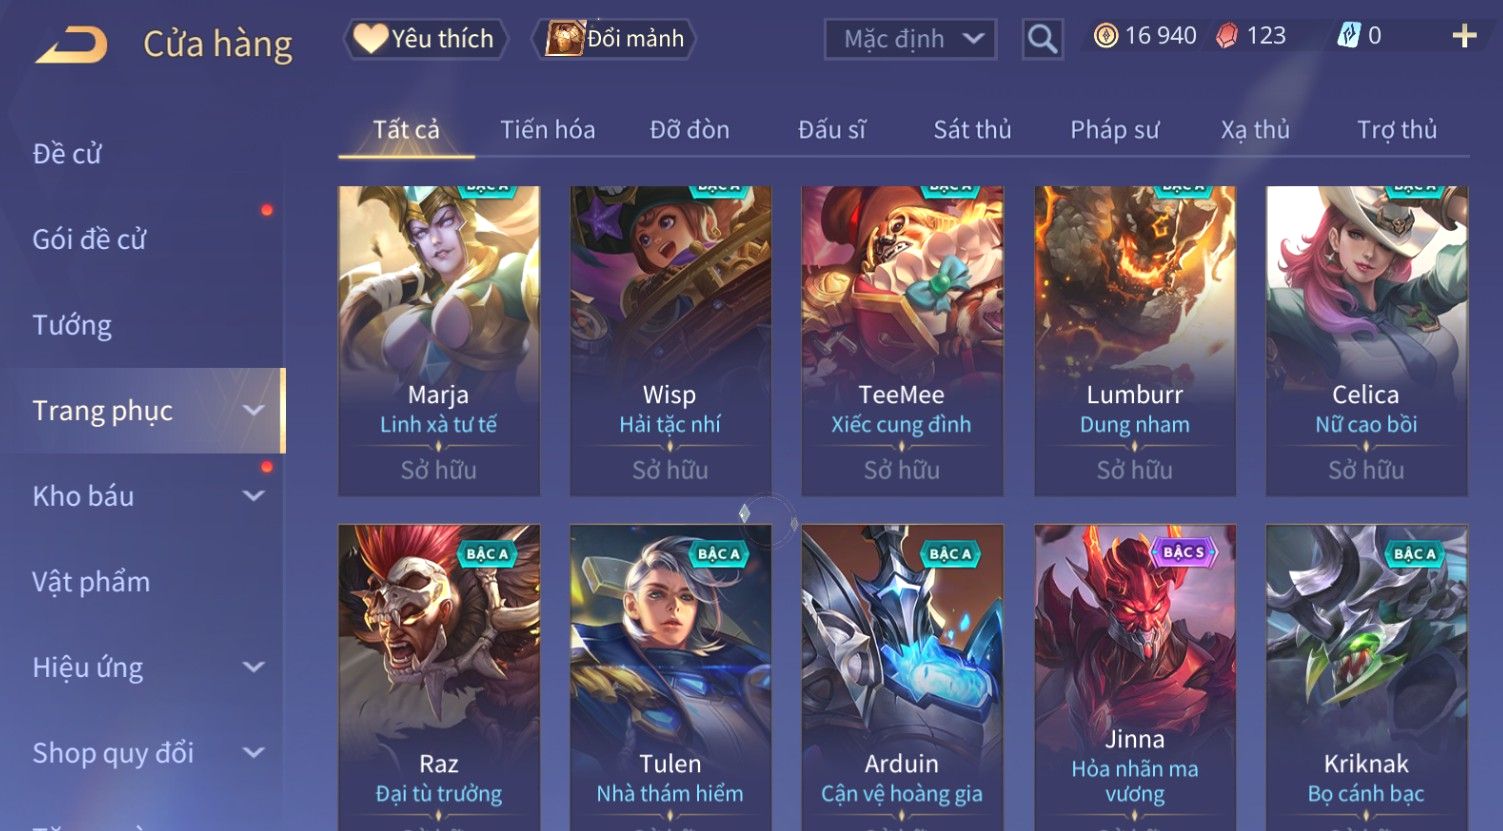Expand the Trang phục sidebar section
The image size is (1503, 831).
click(142, 411)
